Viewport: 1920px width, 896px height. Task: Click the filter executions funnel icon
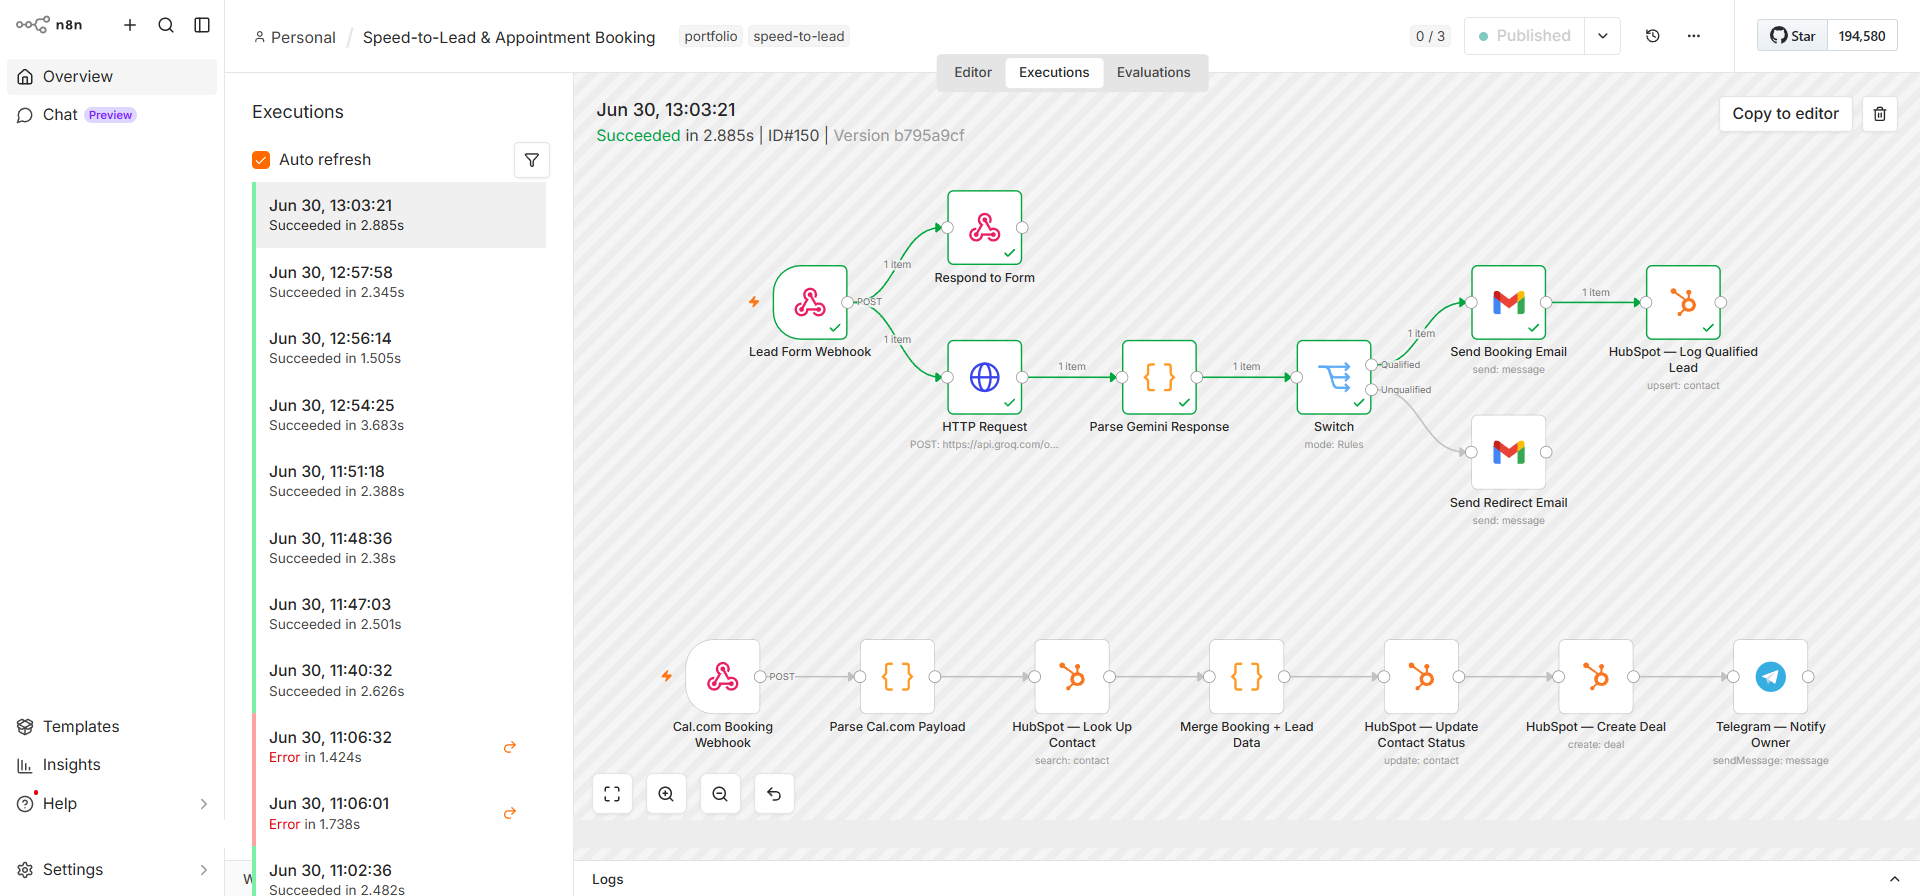[532, 160]
